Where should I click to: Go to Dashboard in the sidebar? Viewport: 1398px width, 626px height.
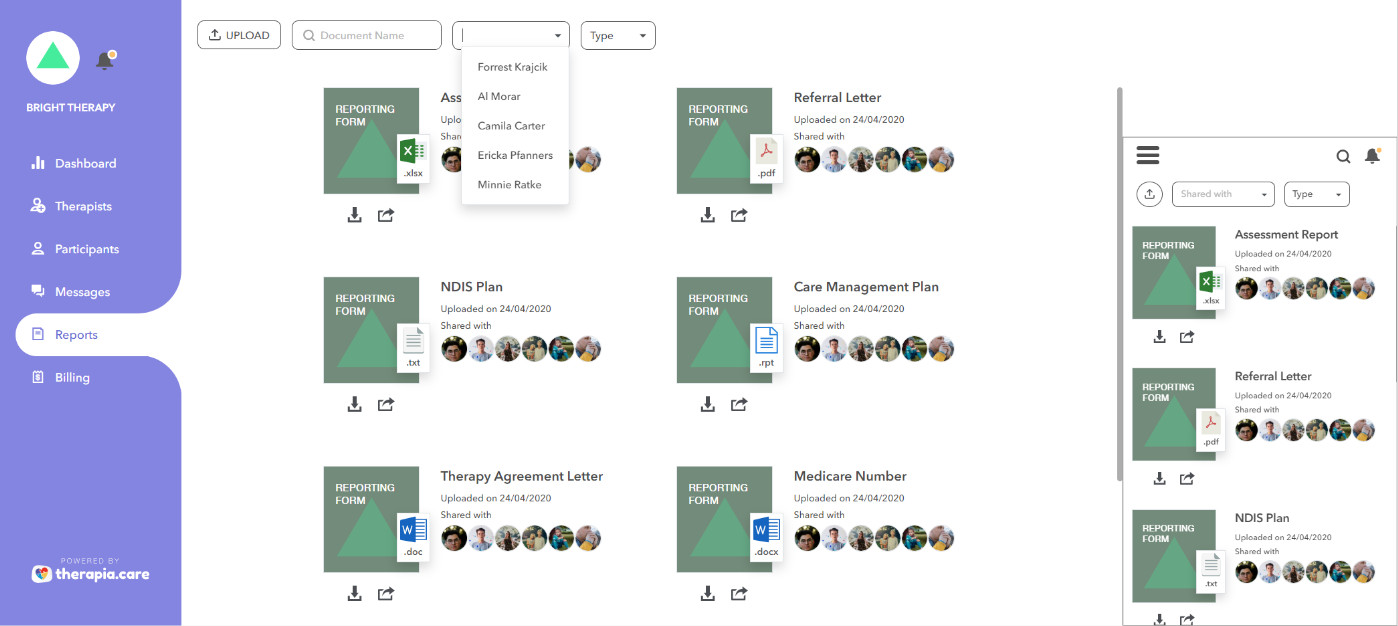point(85,163)
